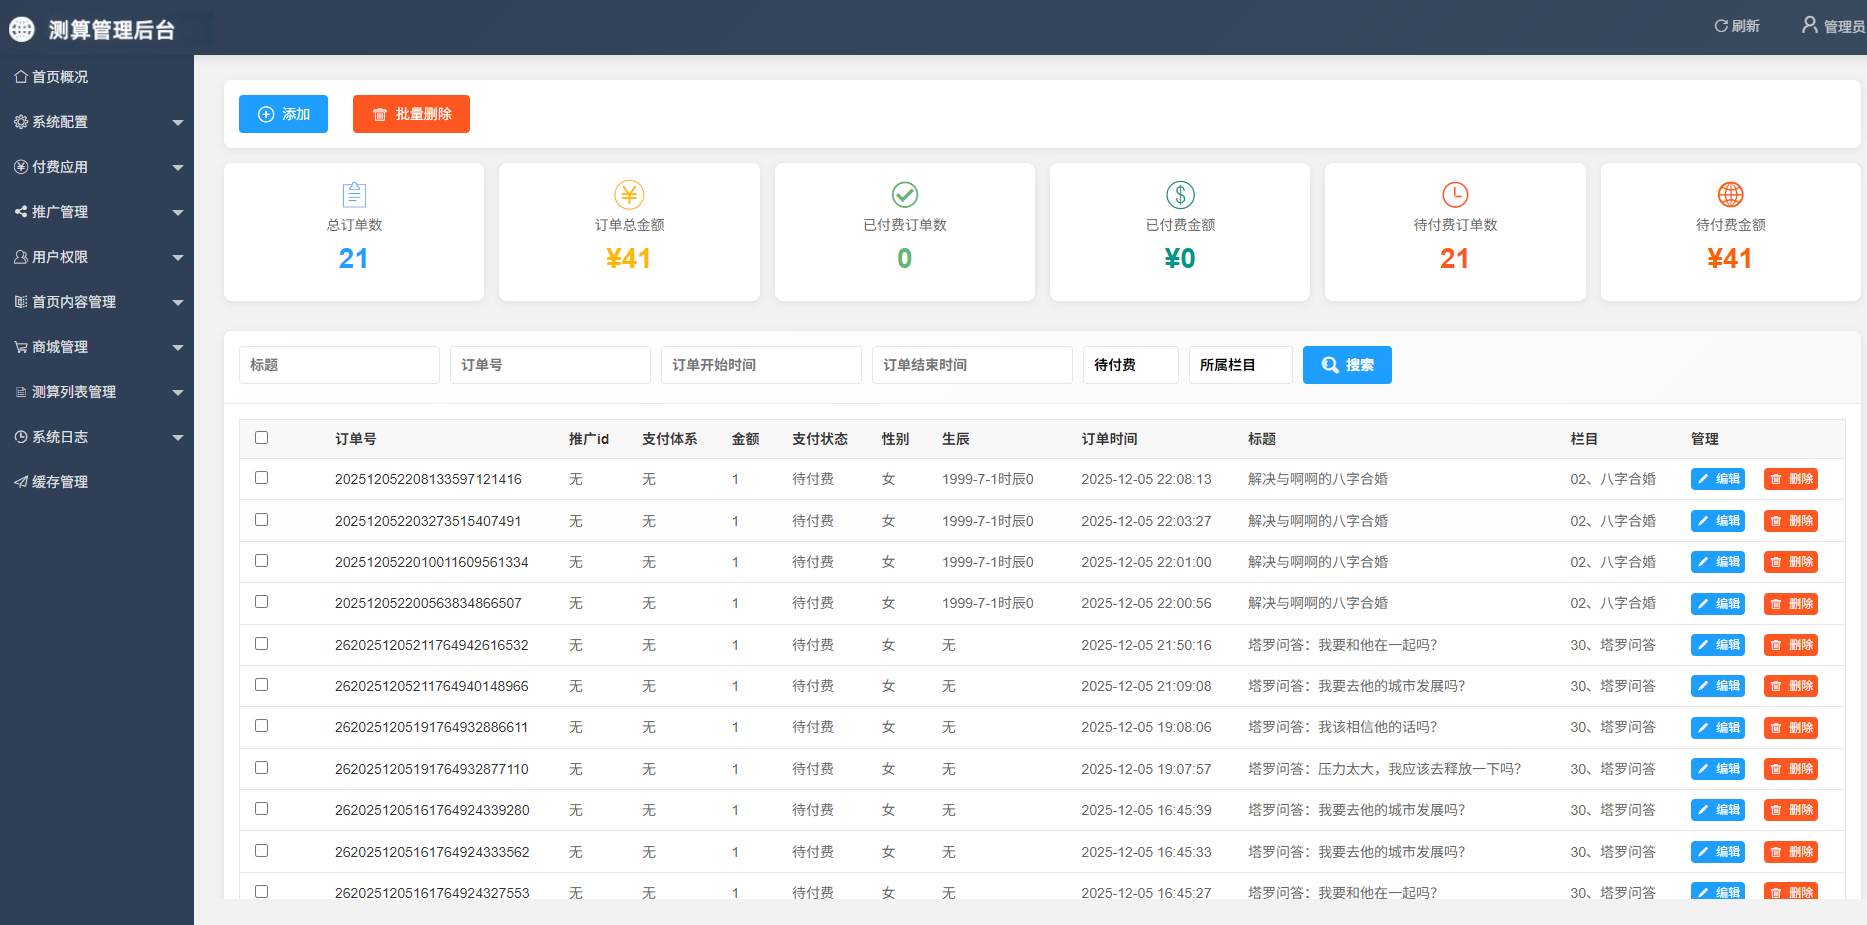Check the box for order 202512052208133597121416
Image resolution: width=1867 pixels, height=925 pixels.
tap(262, 478)
